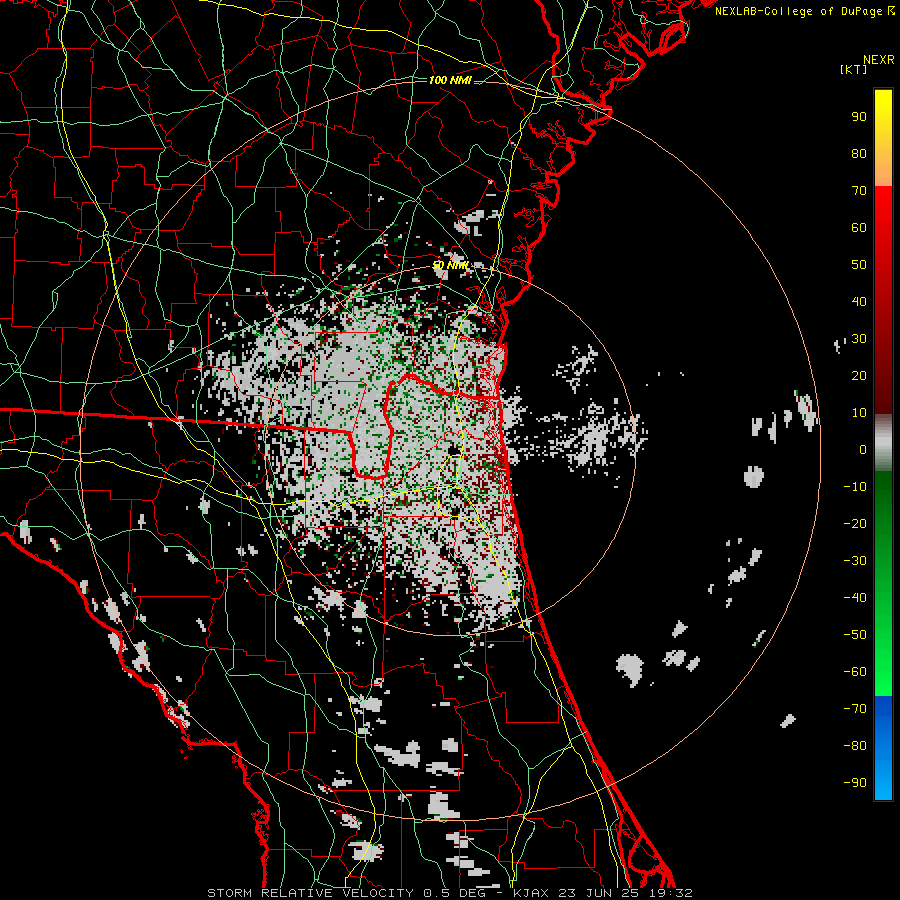Click the 80 value on the velocity scale
This screenshot has width=900, height=900.
[x=859, y=154]
